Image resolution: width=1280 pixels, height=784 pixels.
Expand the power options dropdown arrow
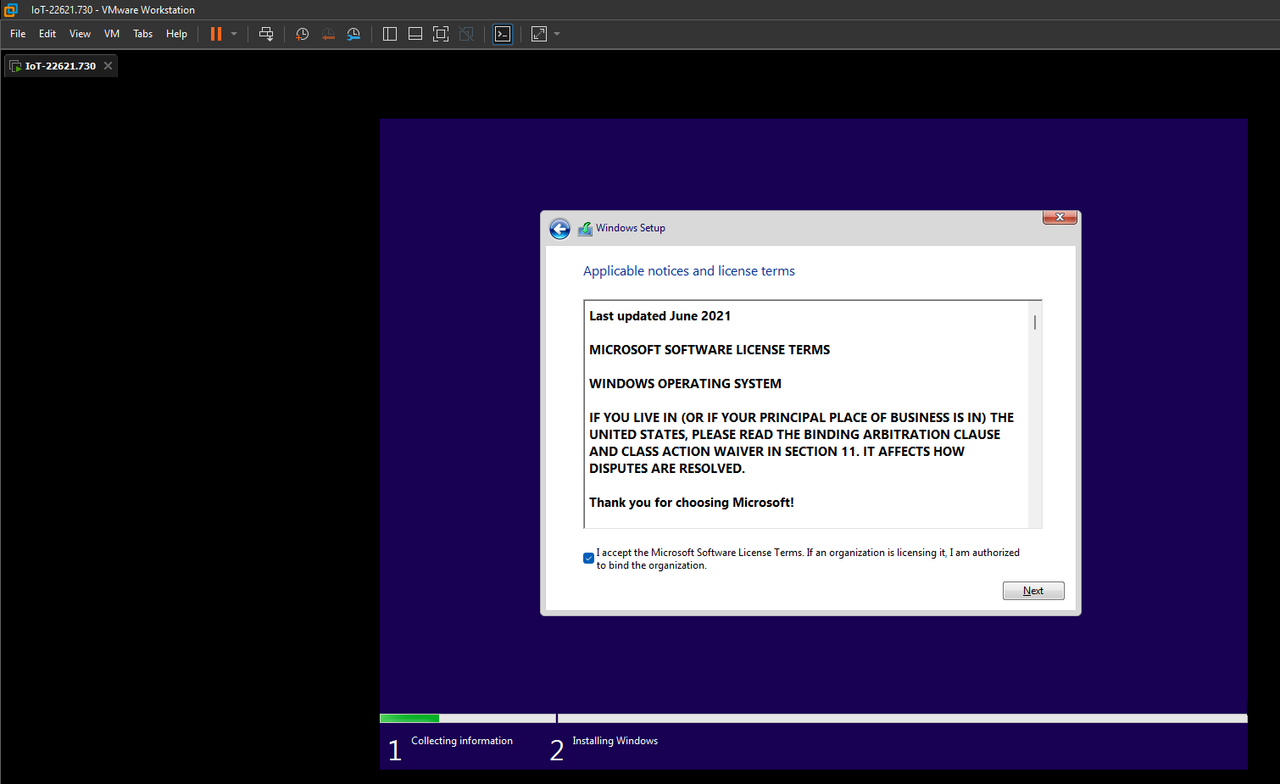pyautogui.click(x=234, y=34)
